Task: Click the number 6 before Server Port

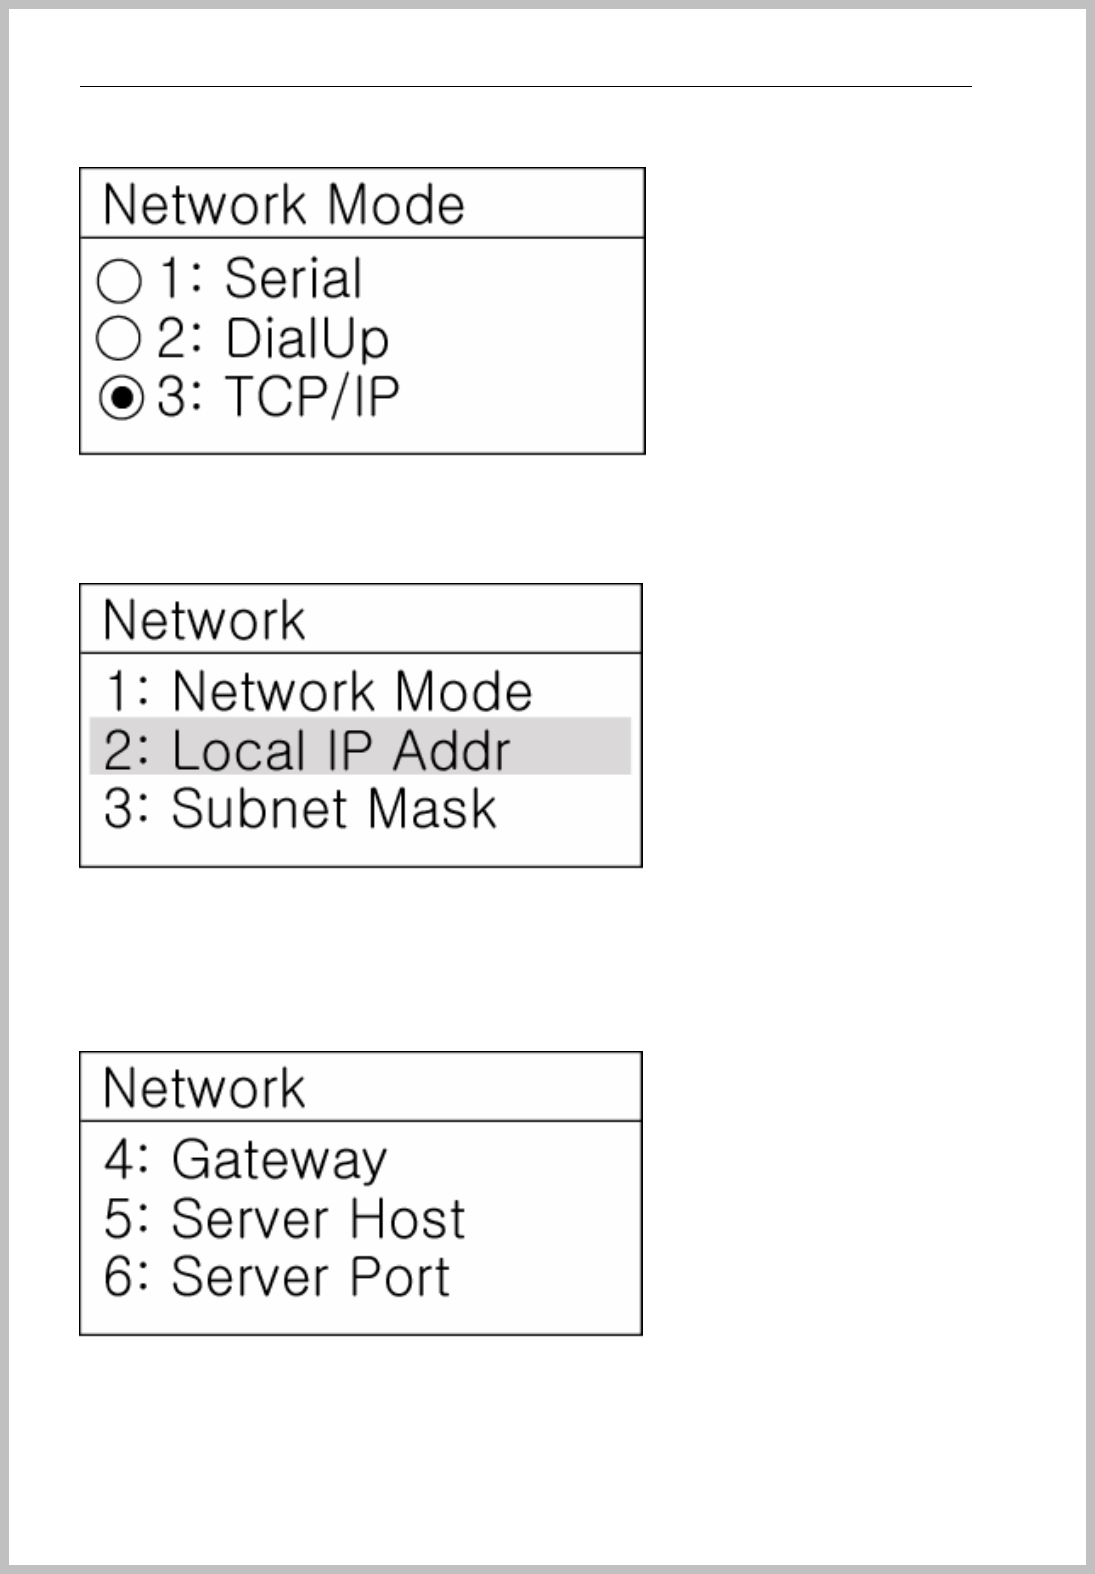Action: click(119, 1277)
